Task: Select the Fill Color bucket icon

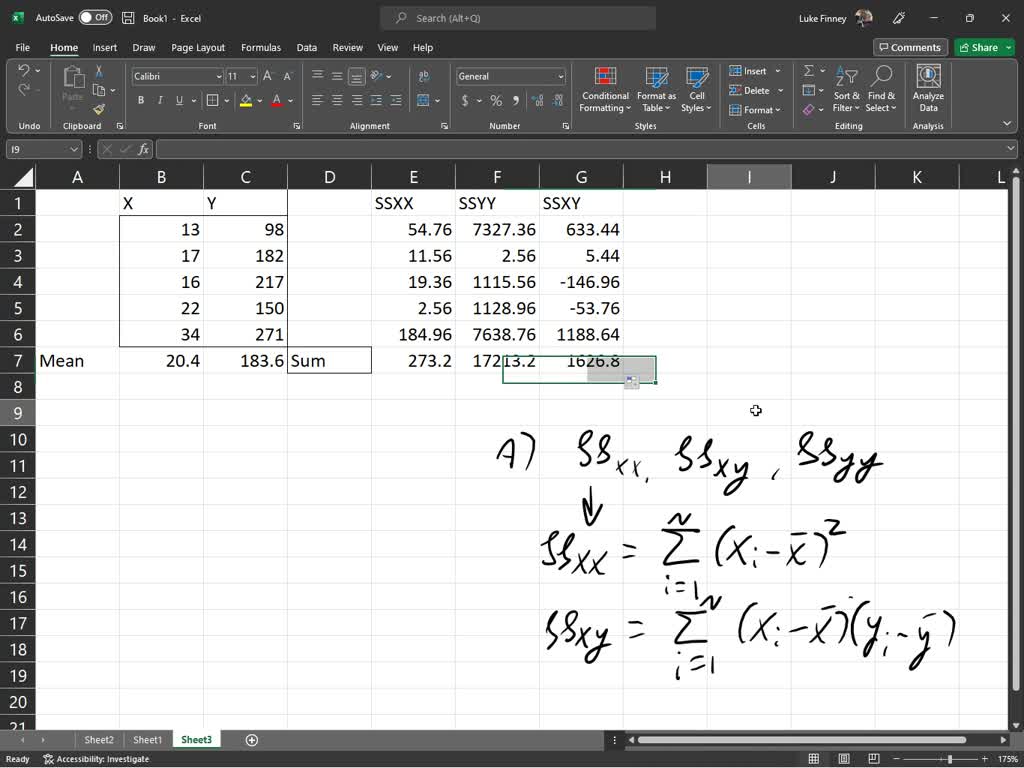Action: (x=248, y=101)
